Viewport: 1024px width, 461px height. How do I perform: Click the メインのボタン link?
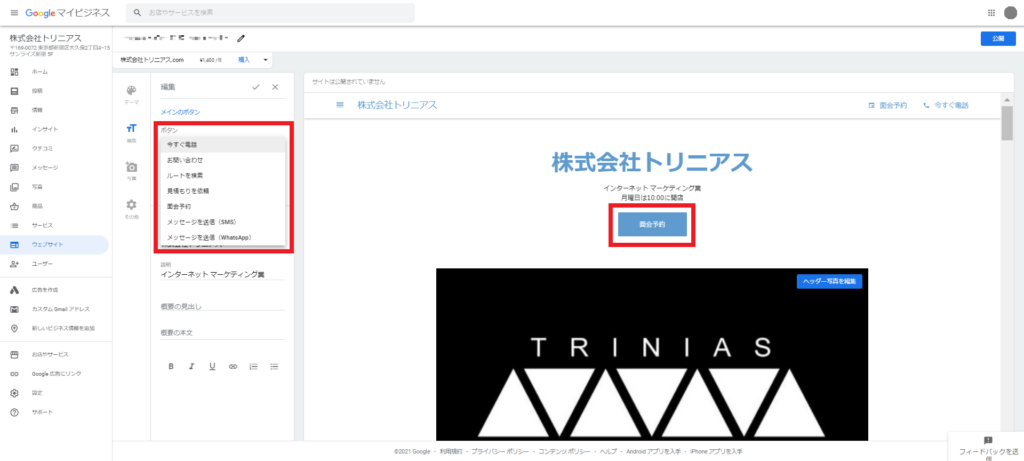pos(180,112)
